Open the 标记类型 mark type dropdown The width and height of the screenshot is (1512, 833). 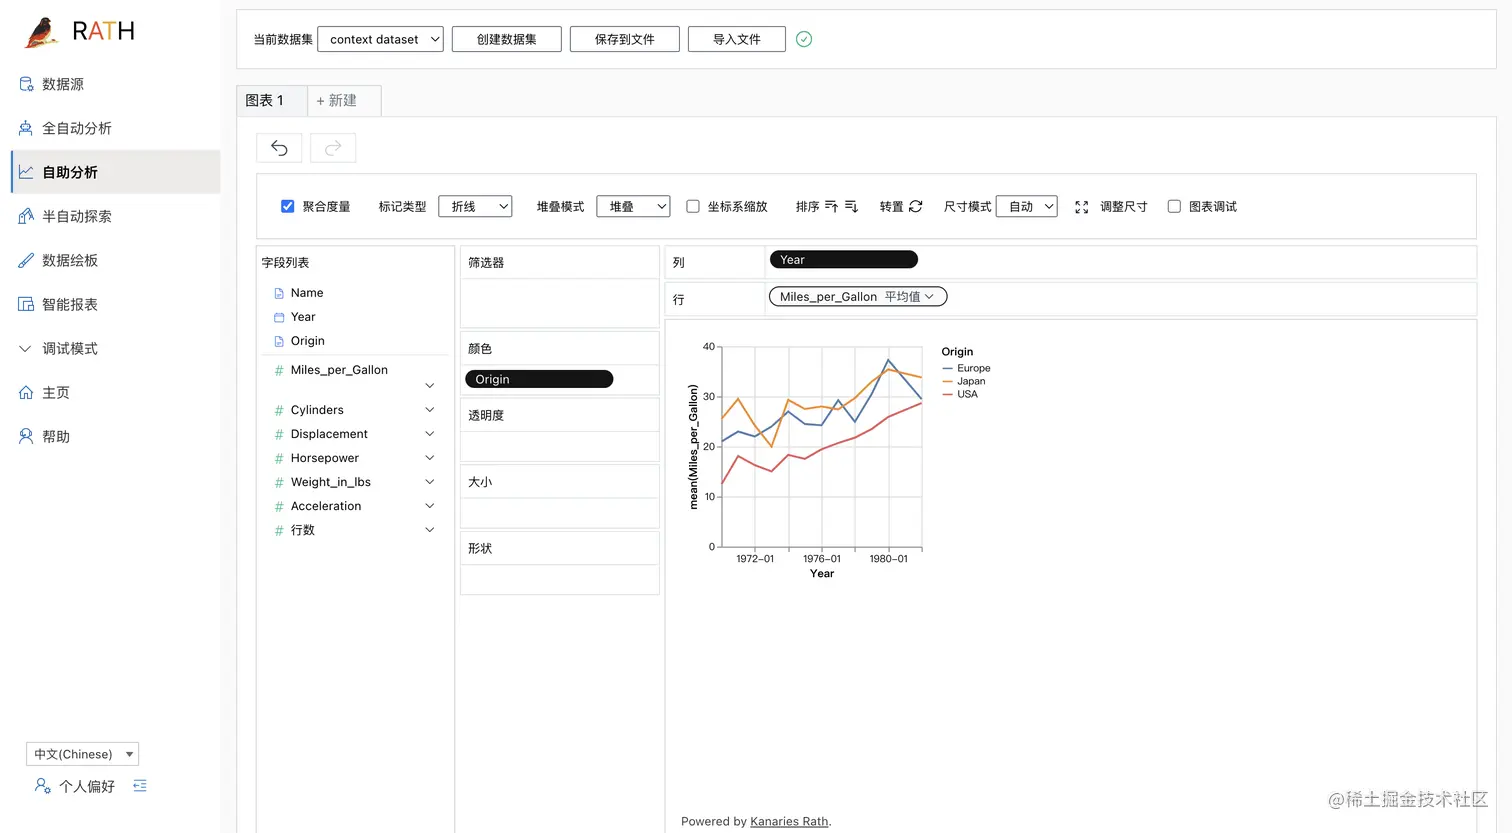pyautogui.click(x=475, y=206)
